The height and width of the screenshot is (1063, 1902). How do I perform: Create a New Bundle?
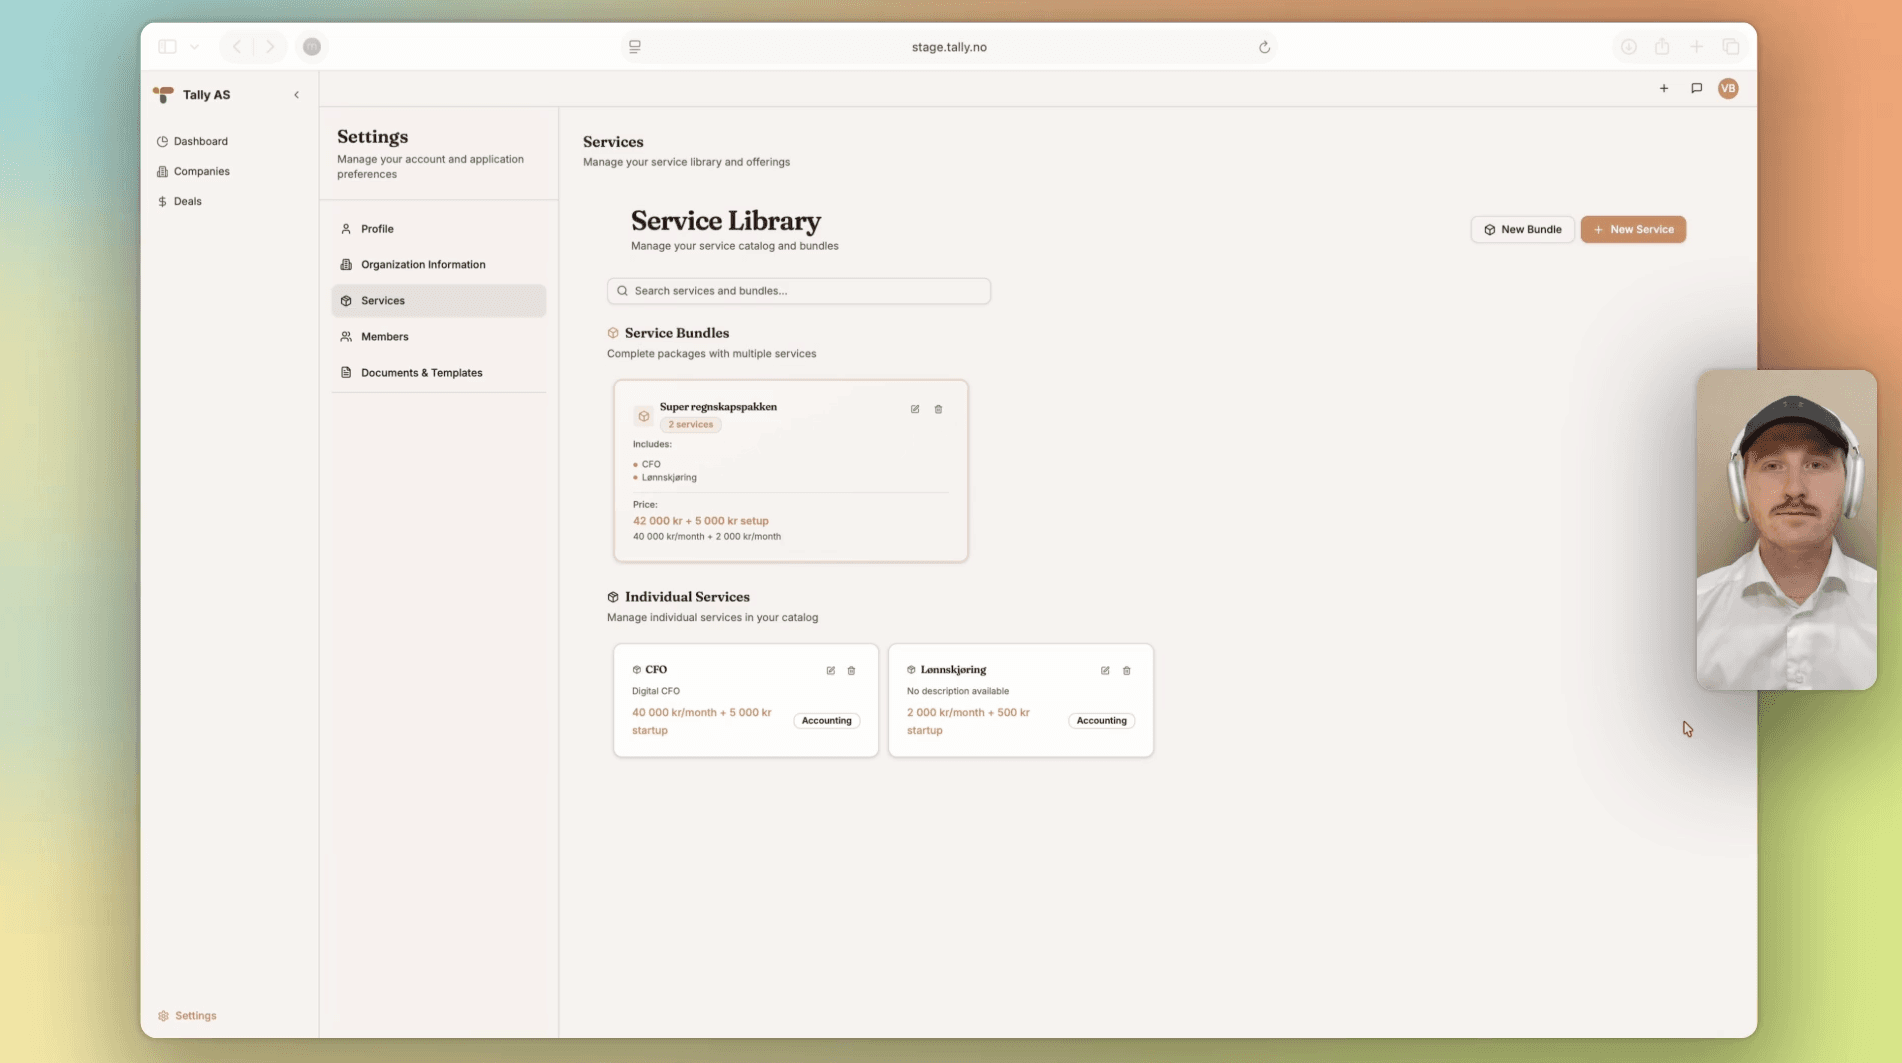[1522, 229]
